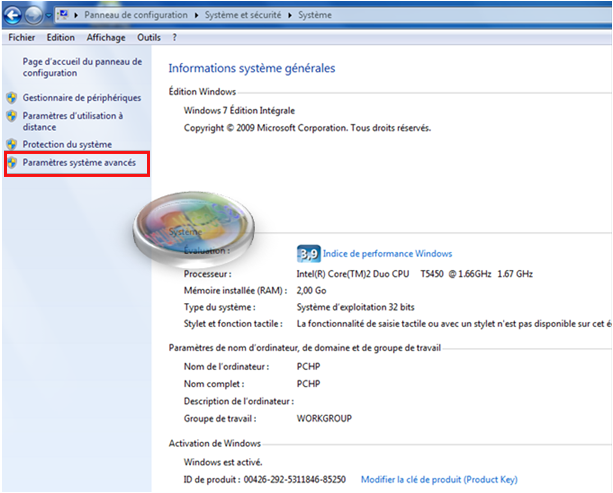The width and height of the screenshot is (613, 493).
Task: Click shield icon beside Paramètres système avancés
Action: tap(12, 162)
